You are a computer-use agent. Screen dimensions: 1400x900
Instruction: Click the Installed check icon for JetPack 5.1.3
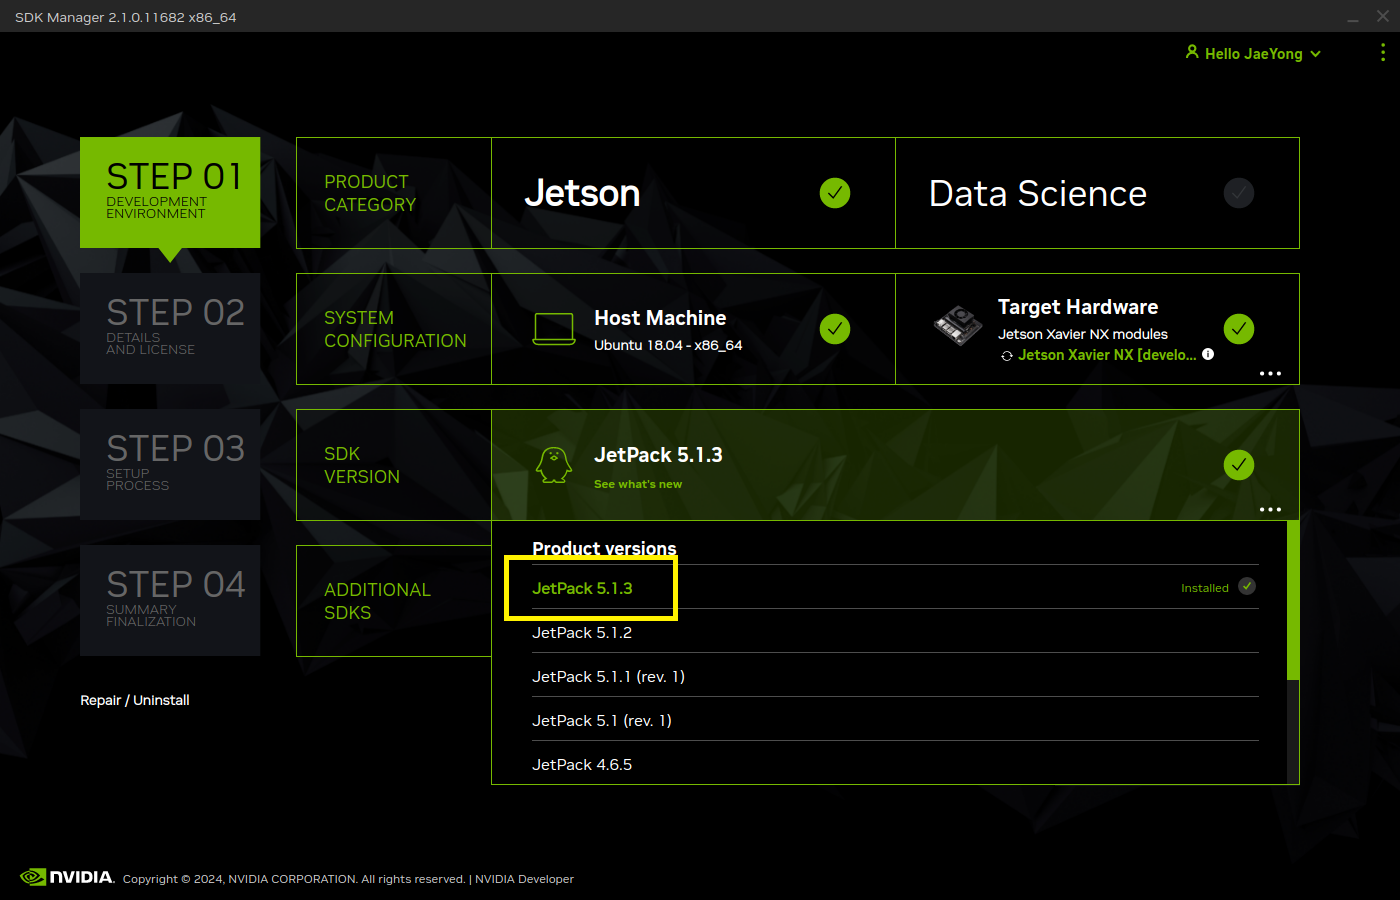click(x=1247, y=587)
